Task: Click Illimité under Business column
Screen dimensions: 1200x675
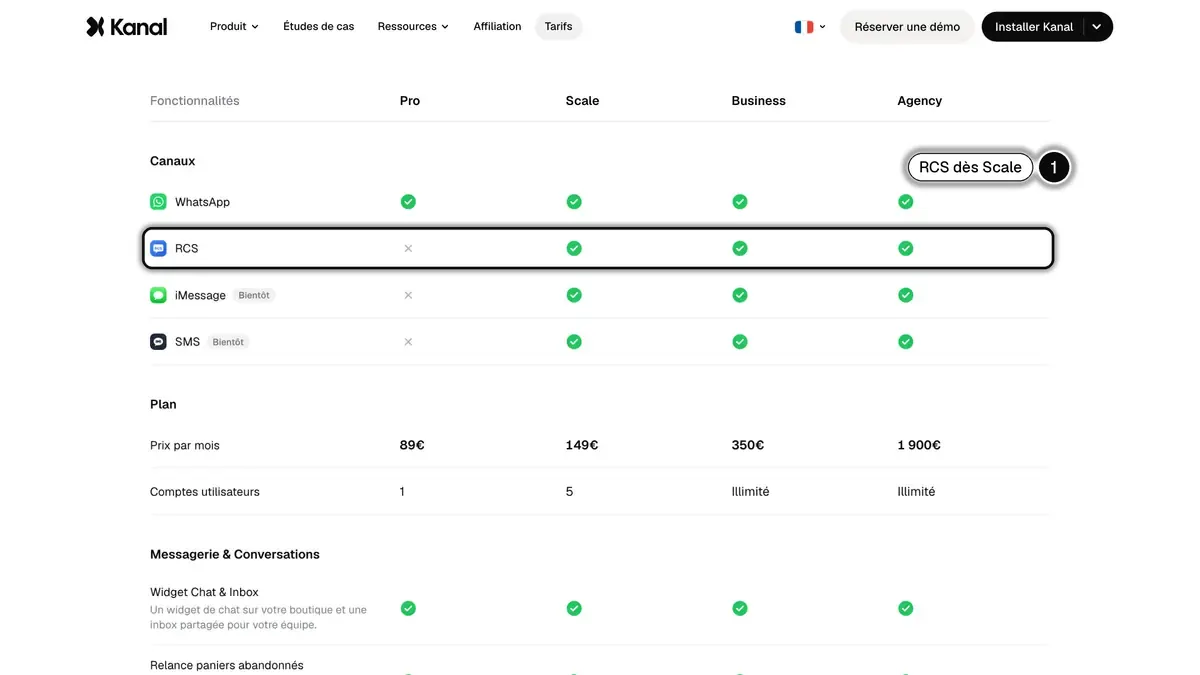Action: click(751, 492)
